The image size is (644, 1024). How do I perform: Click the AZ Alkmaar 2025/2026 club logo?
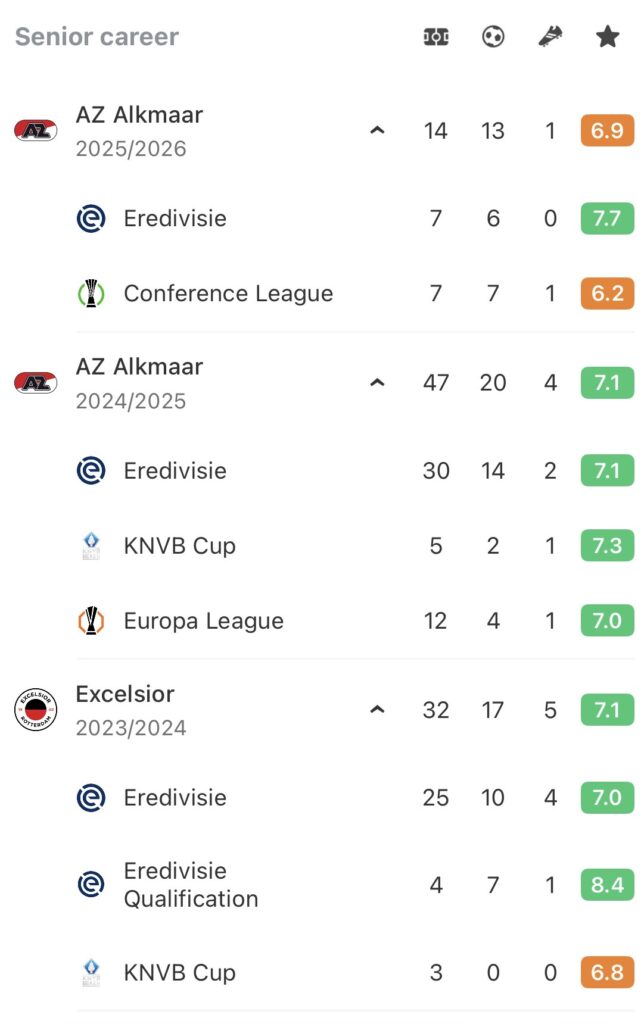click(x=36, y=131)
